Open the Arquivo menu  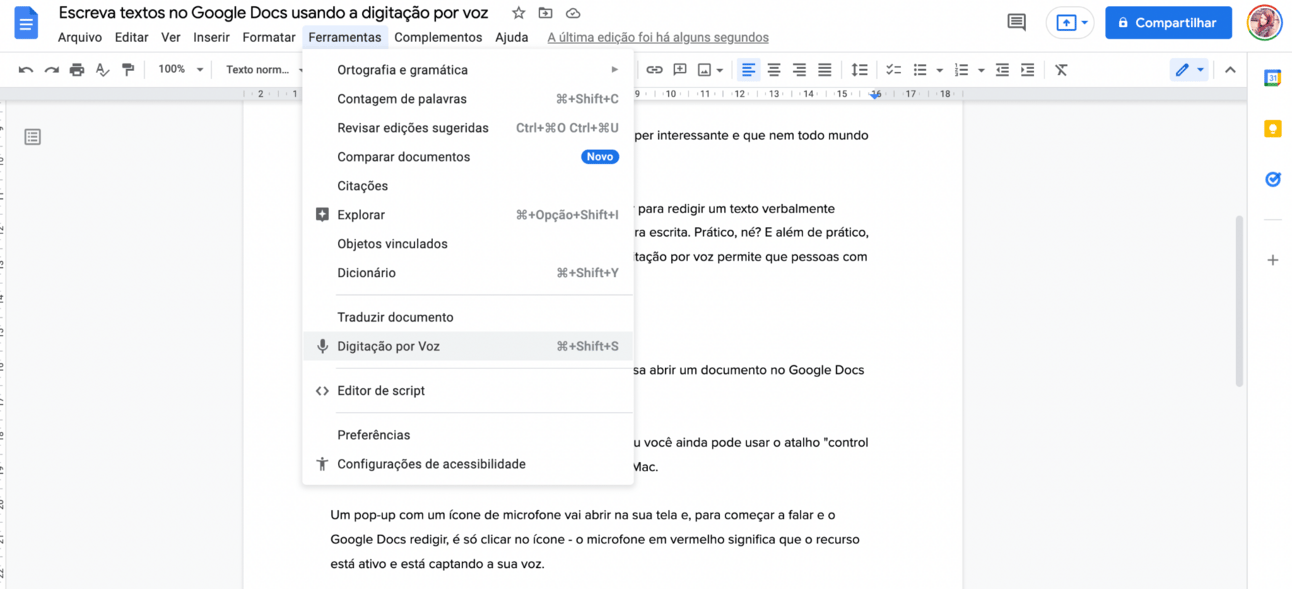tap(80, 37)
